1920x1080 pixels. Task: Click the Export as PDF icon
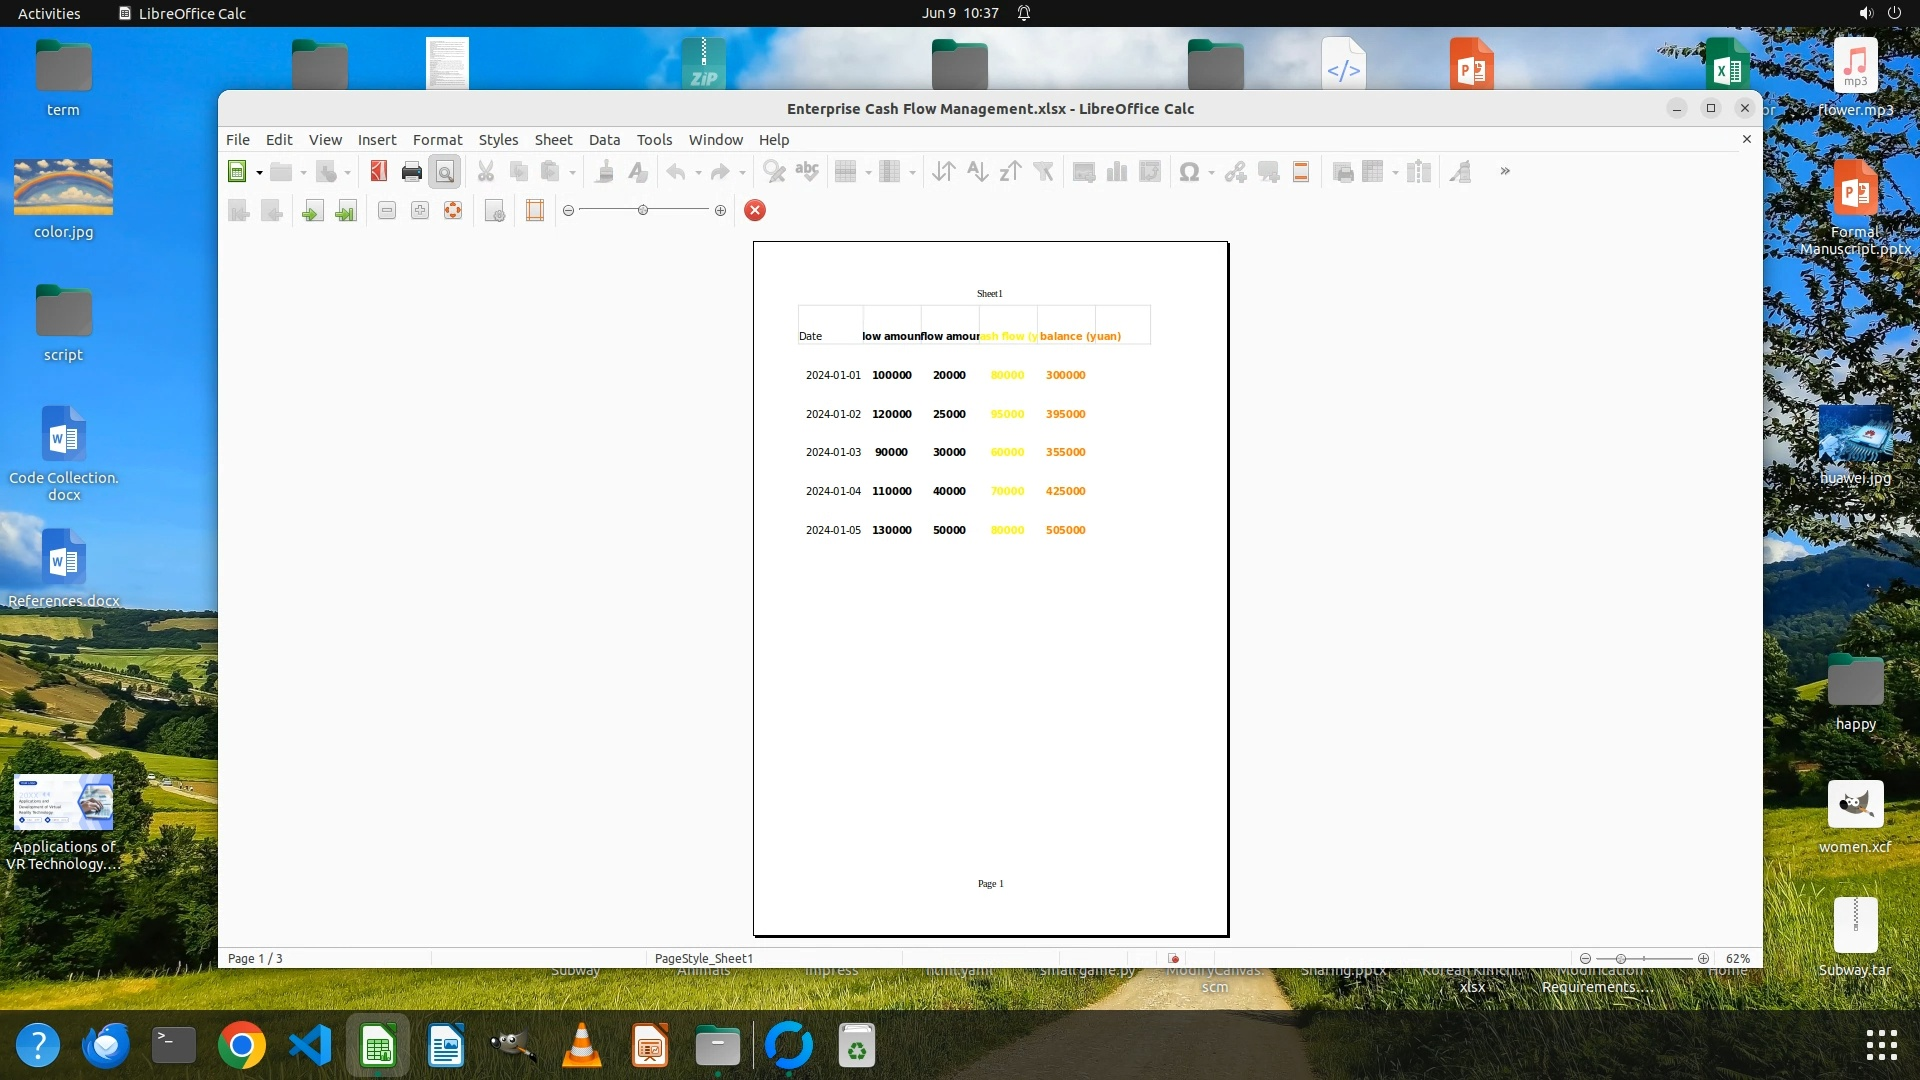[378, 172]
